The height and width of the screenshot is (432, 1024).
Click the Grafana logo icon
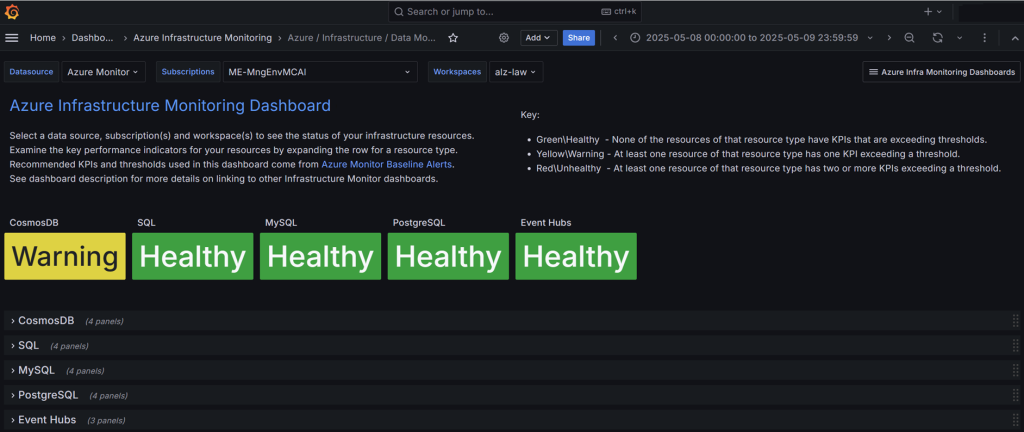[11, 12]
